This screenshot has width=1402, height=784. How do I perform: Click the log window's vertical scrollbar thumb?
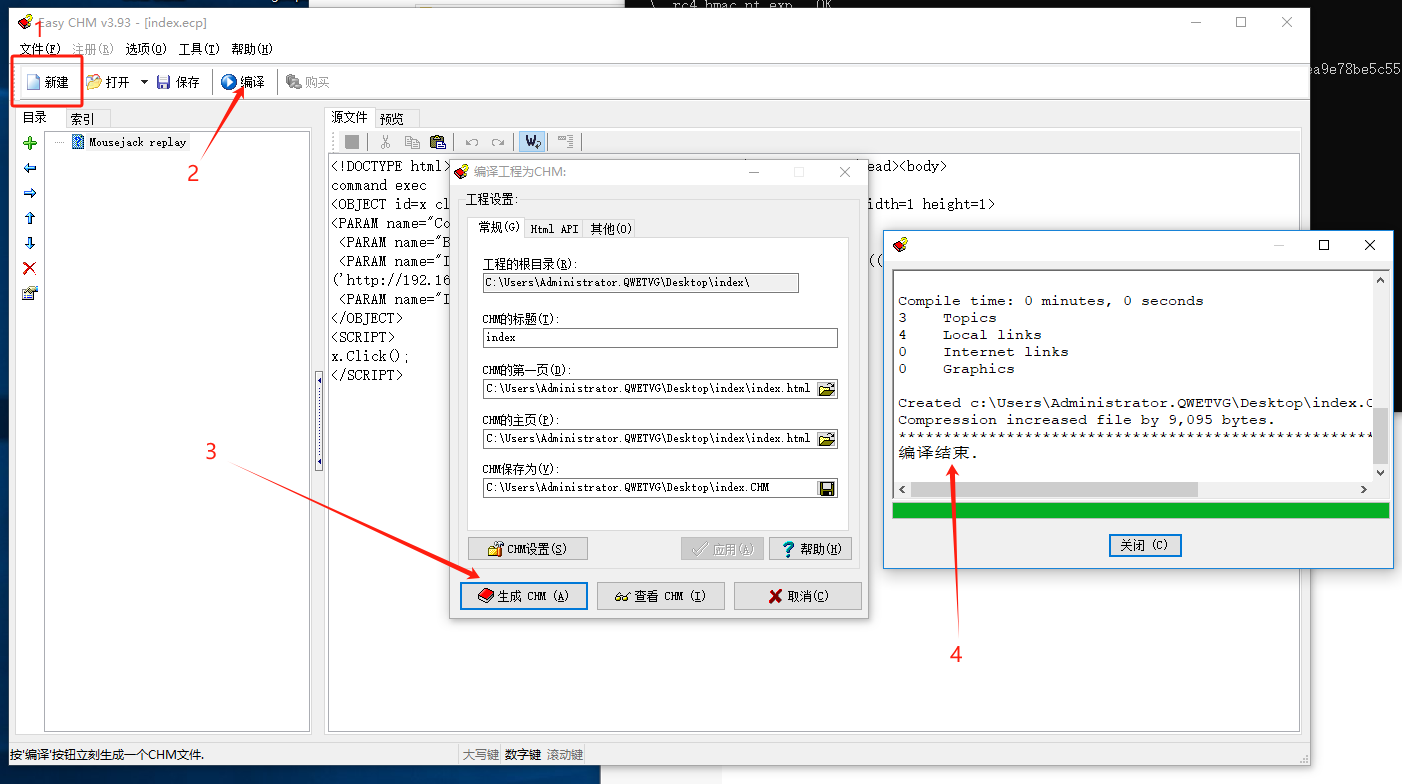coord(1380,435)
